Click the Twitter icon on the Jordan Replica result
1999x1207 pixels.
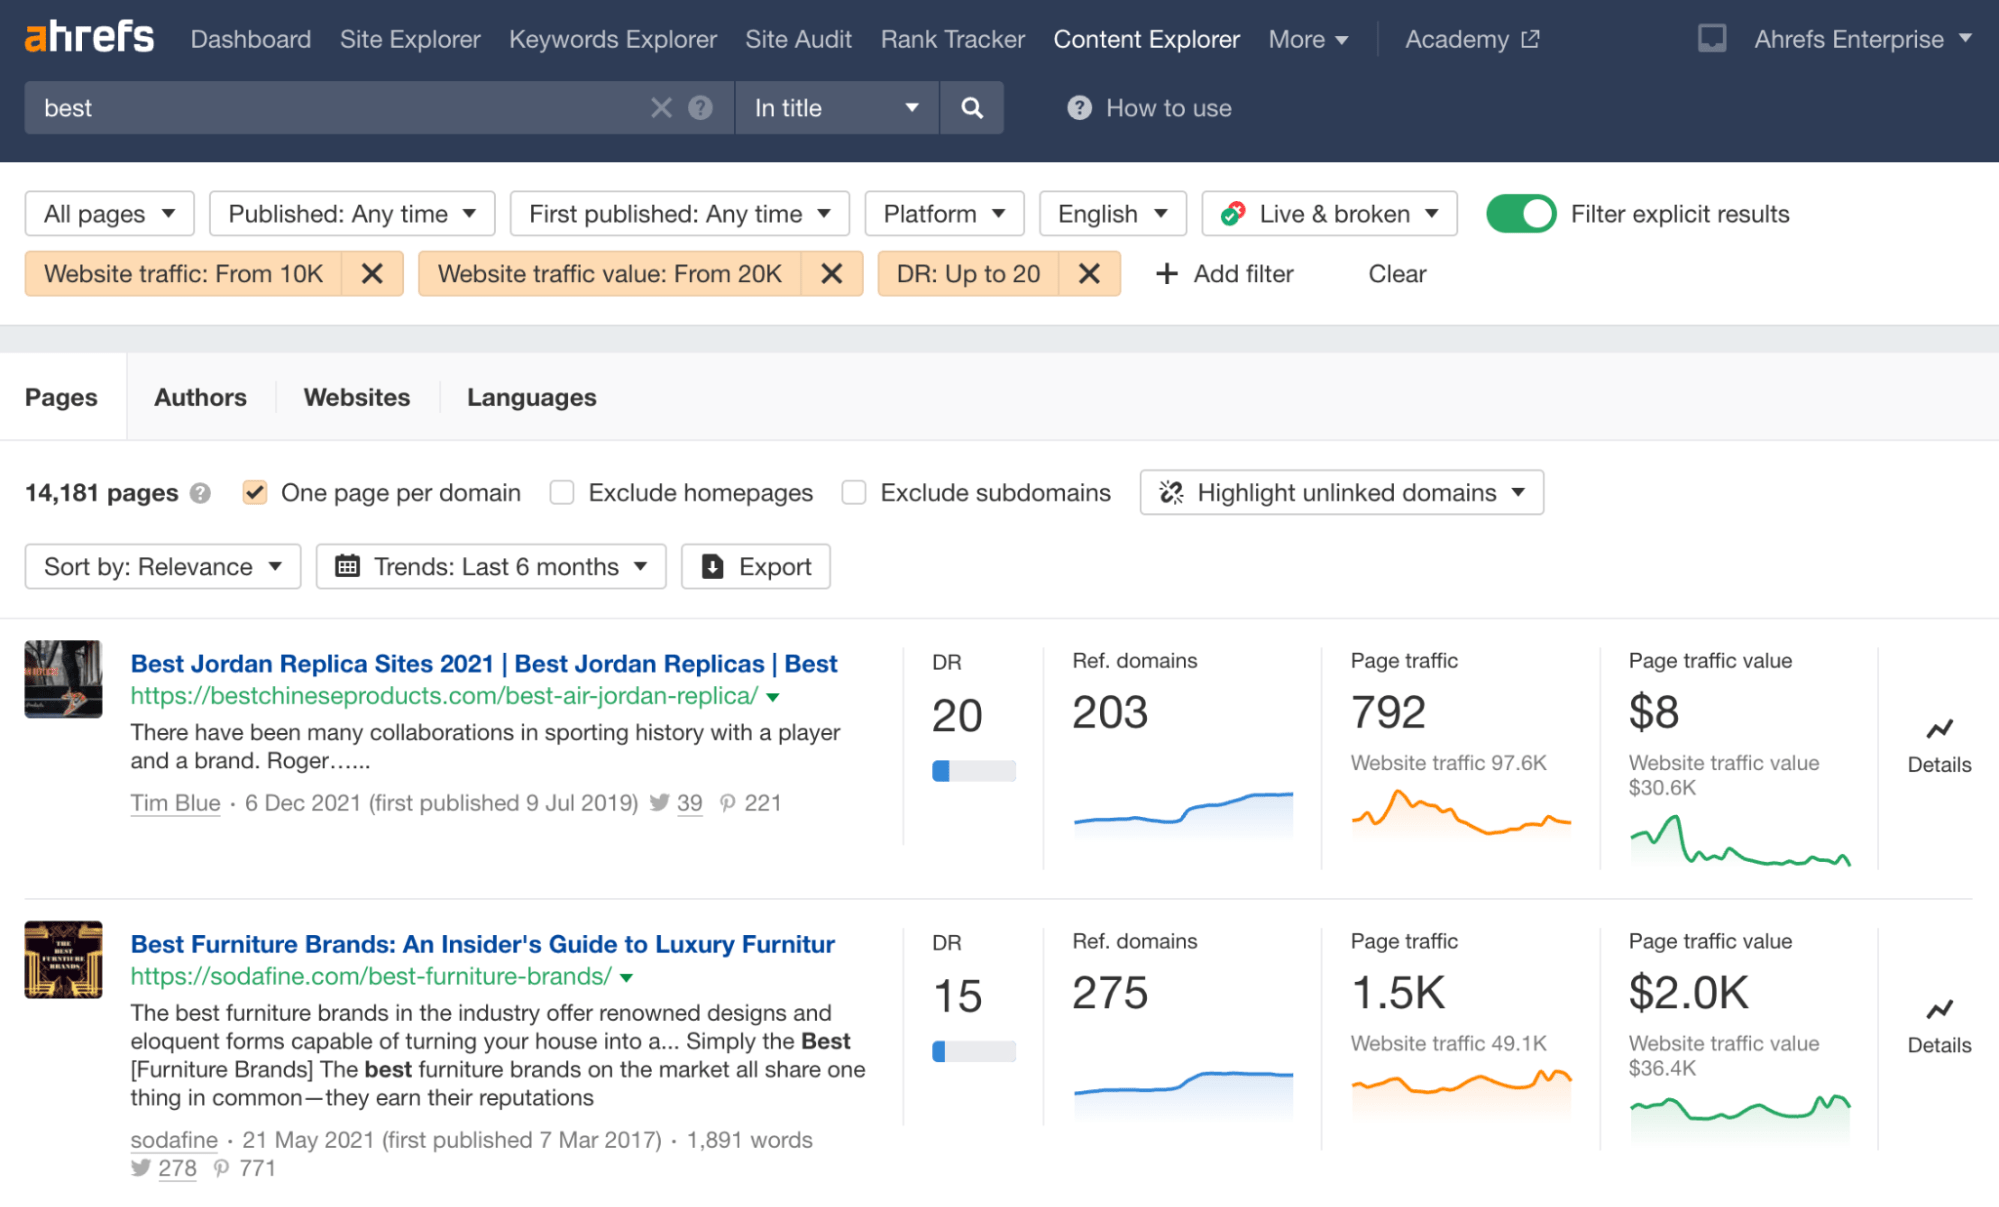click(x=660, y=802)
